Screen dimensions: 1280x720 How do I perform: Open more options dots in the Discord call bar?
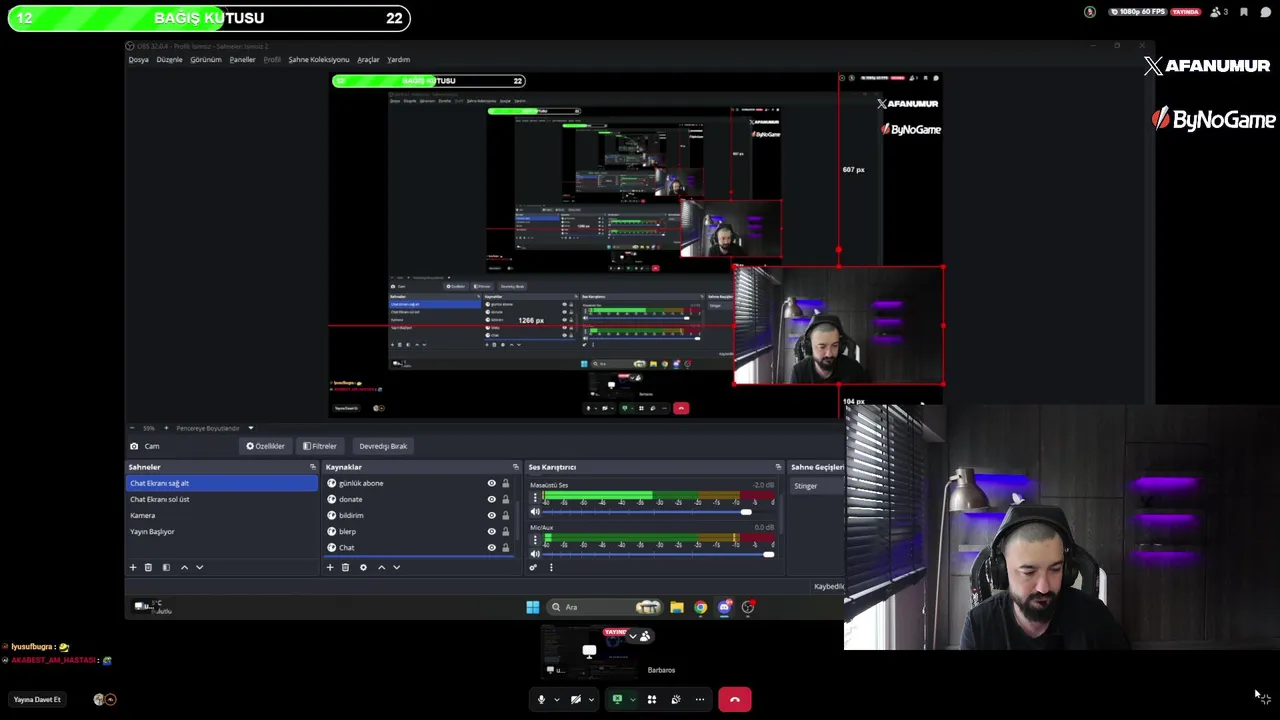click(700, 699)
